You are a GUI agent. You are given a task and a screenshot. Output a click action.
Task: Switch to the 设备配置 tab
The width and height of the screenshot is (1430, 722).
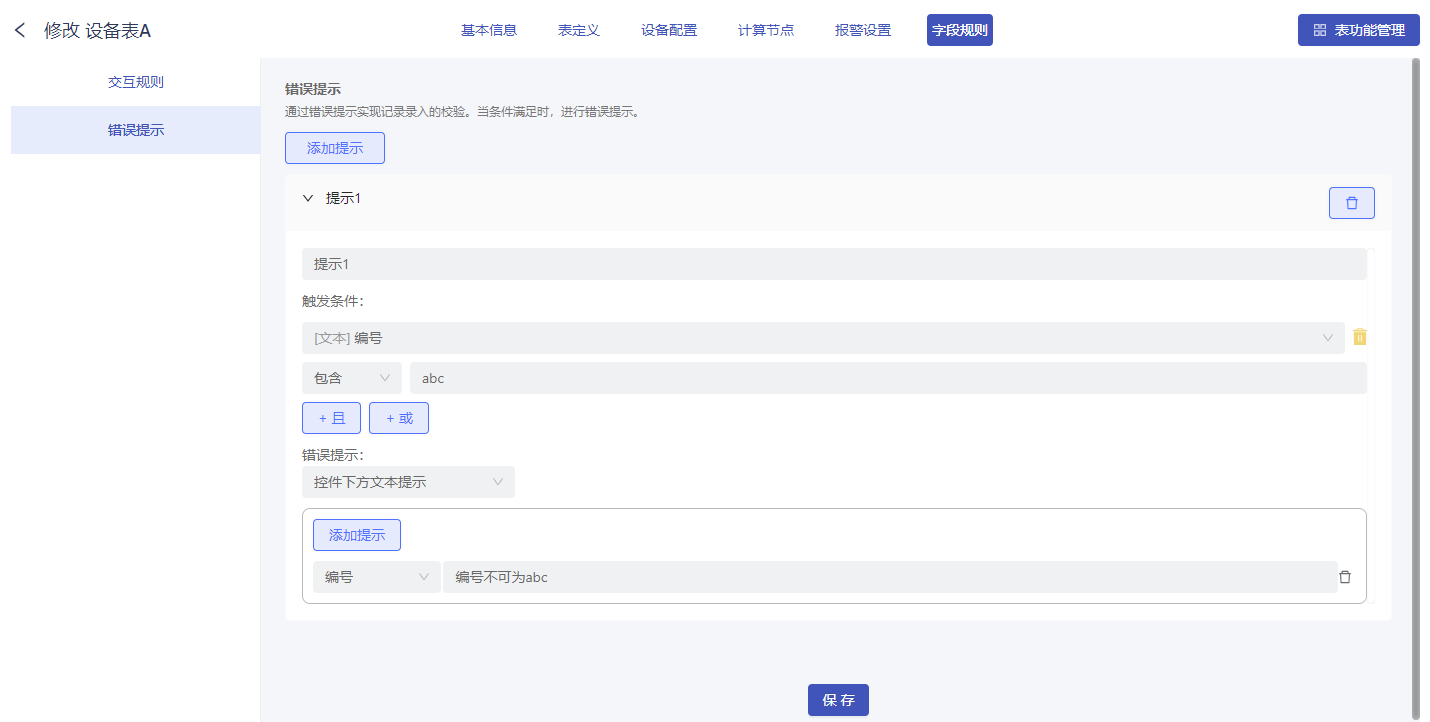(669, 30)
